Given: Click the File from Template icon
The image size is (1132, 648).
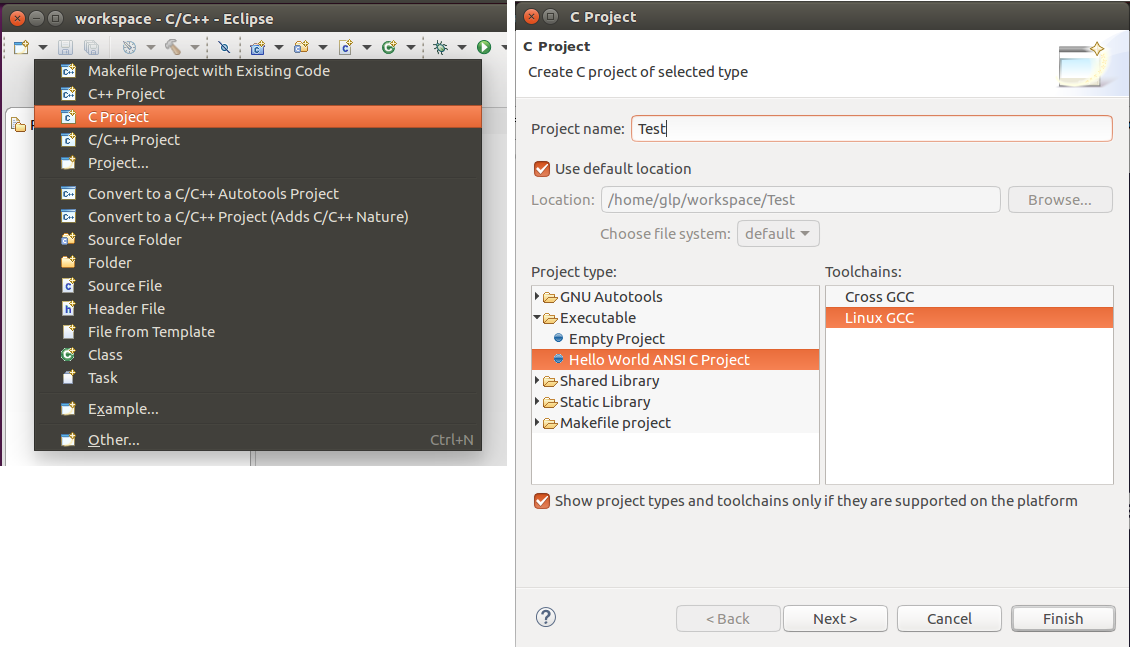Looking at the screenshot, I should (x=69, y=331).
